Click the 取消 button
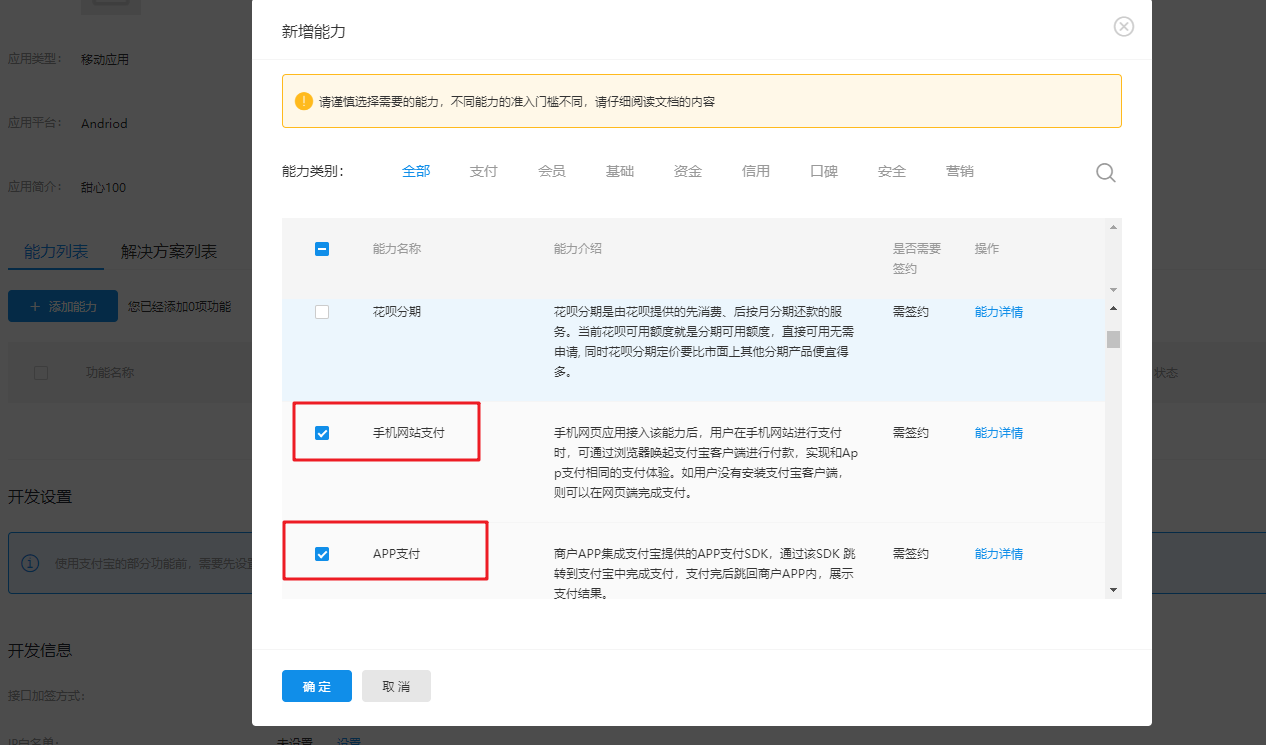This screenshot has width=1266, height=745. [x=396, y=686]
